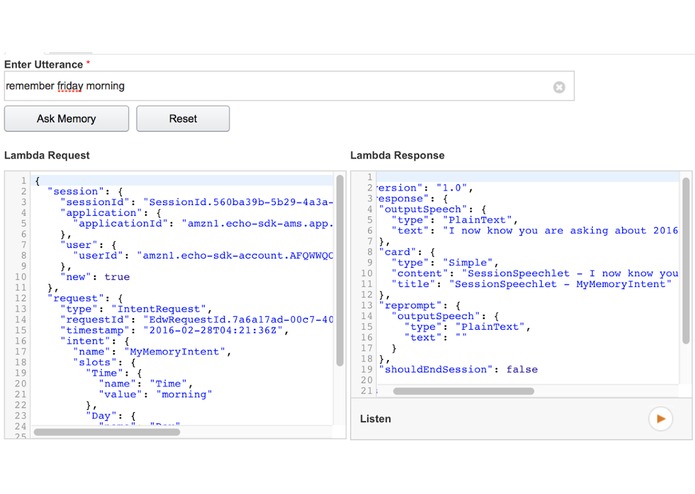Click the "session" line in the request
The image size is (695, 494).
click(85, 191)
